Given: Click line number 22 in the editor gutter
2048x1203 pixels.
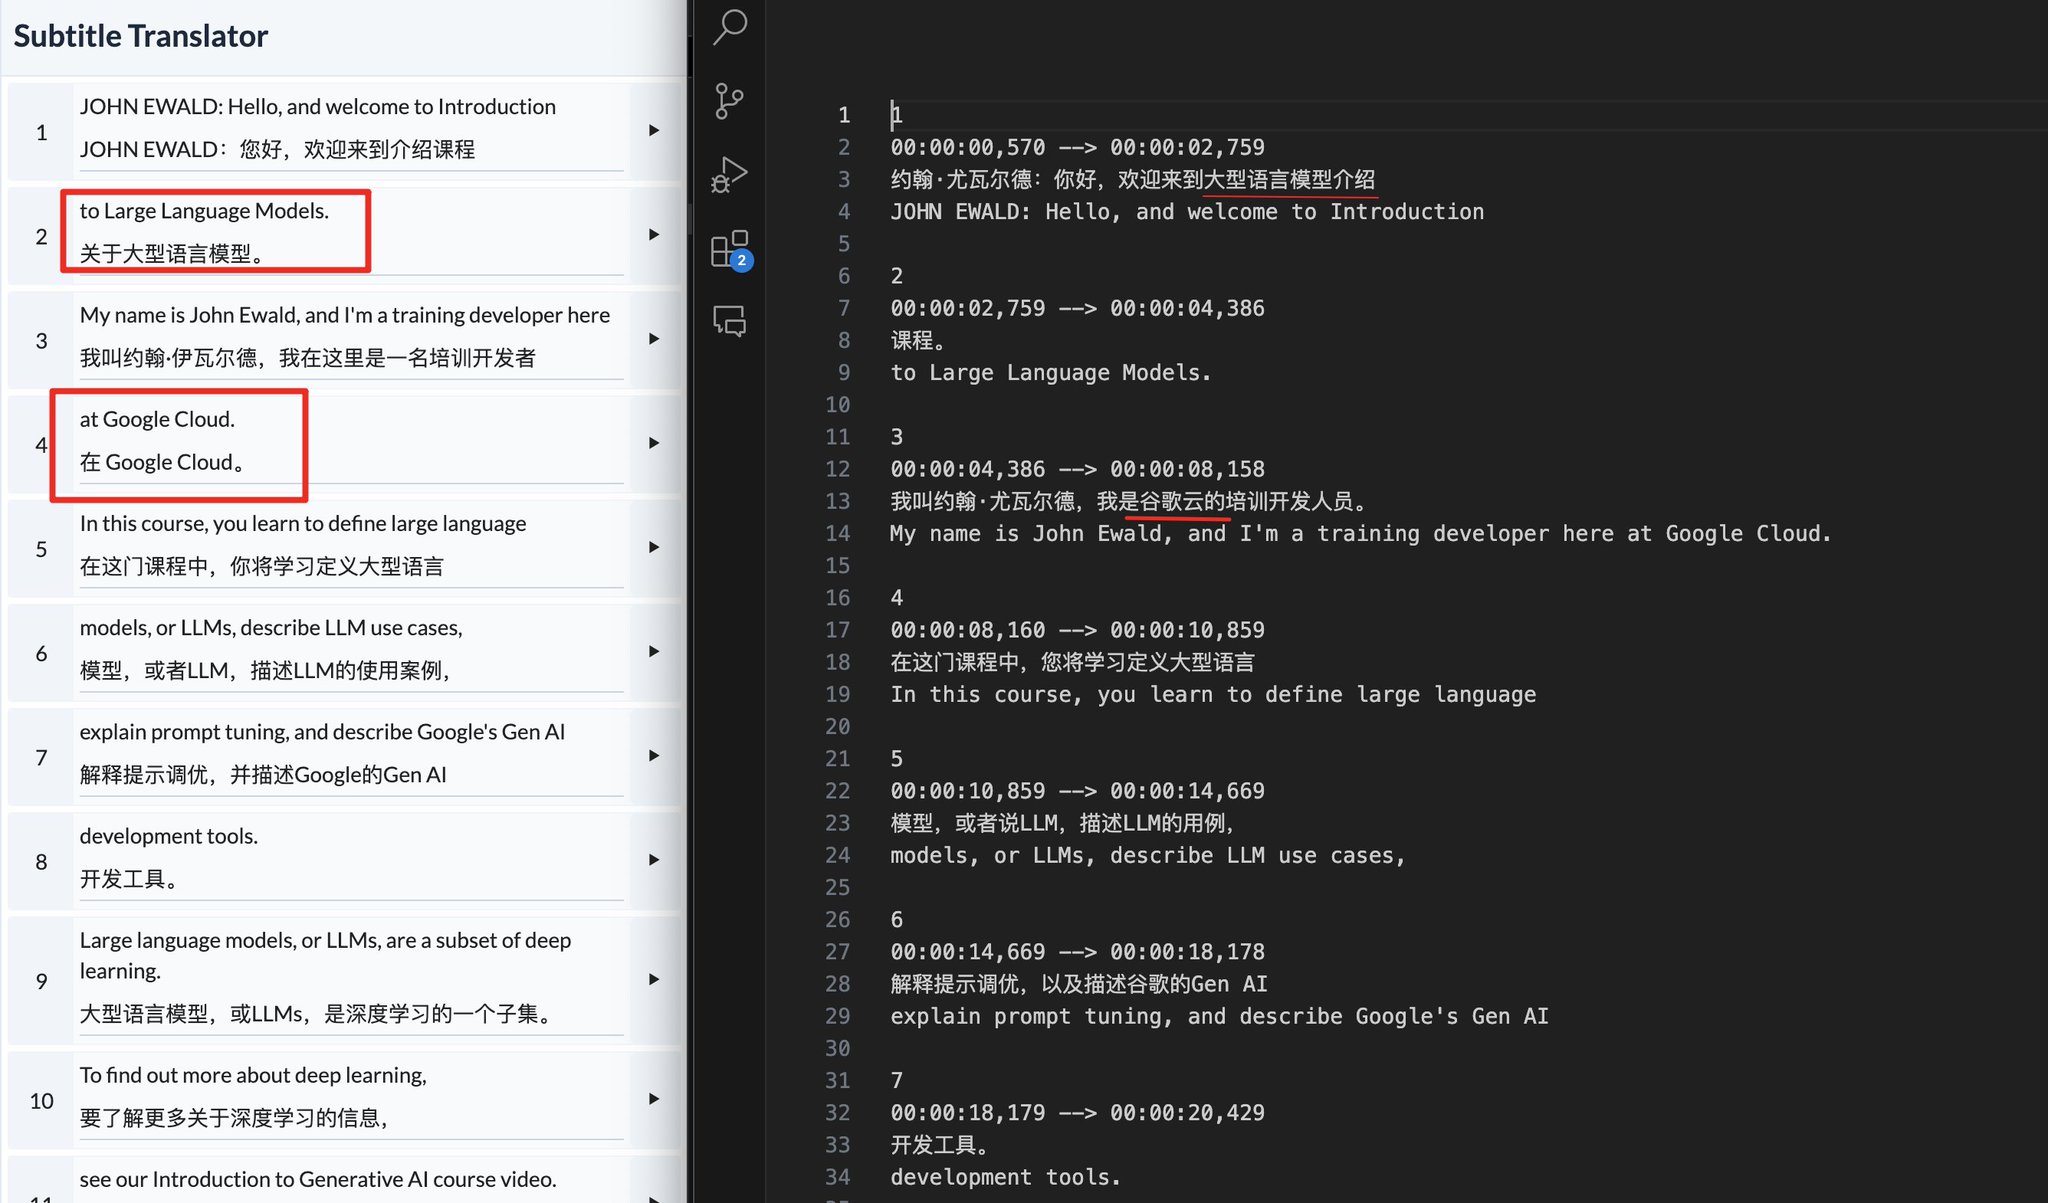Looking at the screenshot, I should 837,791.
